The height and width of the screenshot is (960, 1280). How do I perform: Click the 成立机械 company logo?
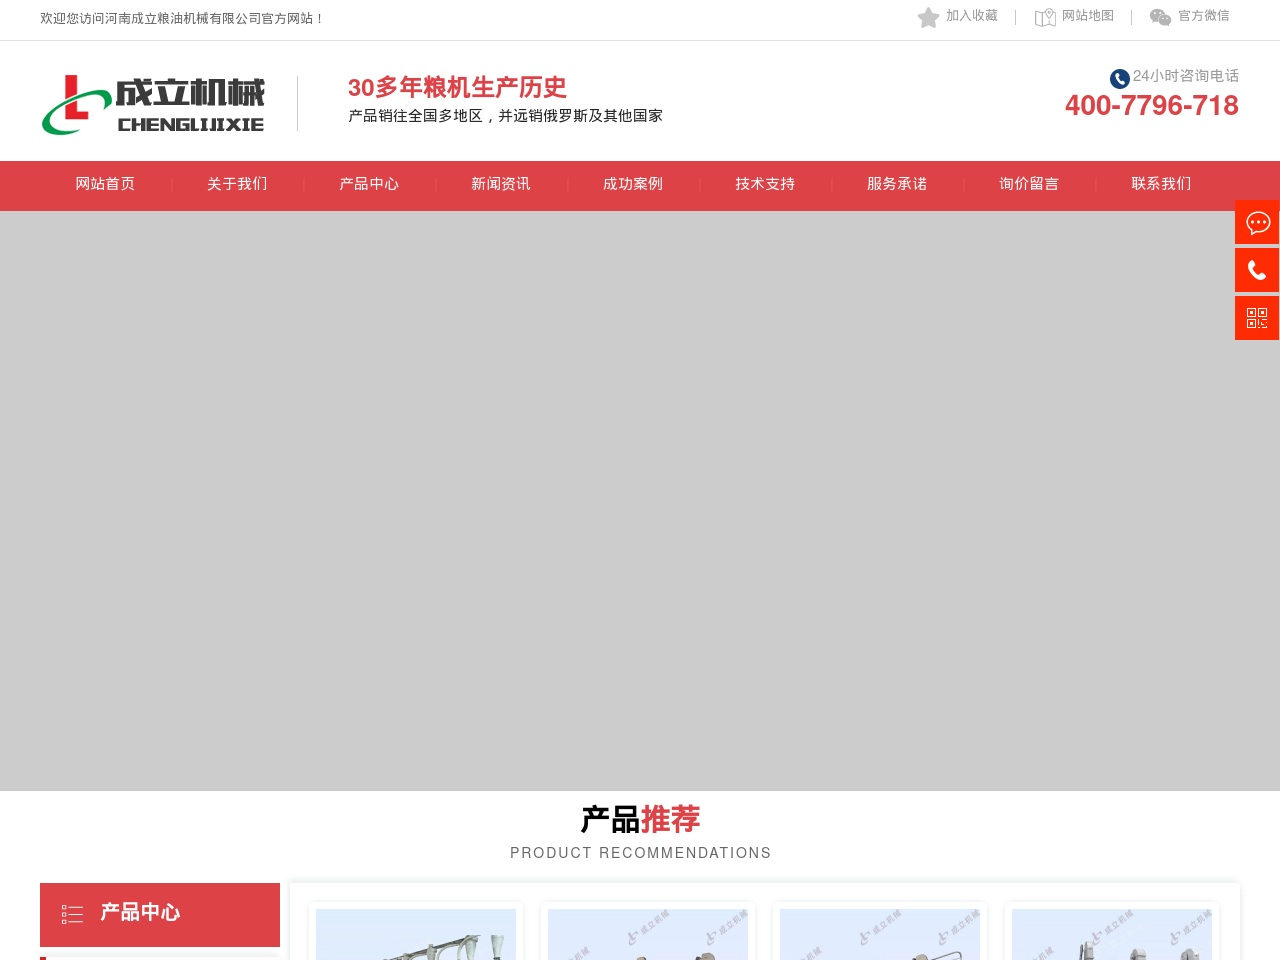click(153, 104)
